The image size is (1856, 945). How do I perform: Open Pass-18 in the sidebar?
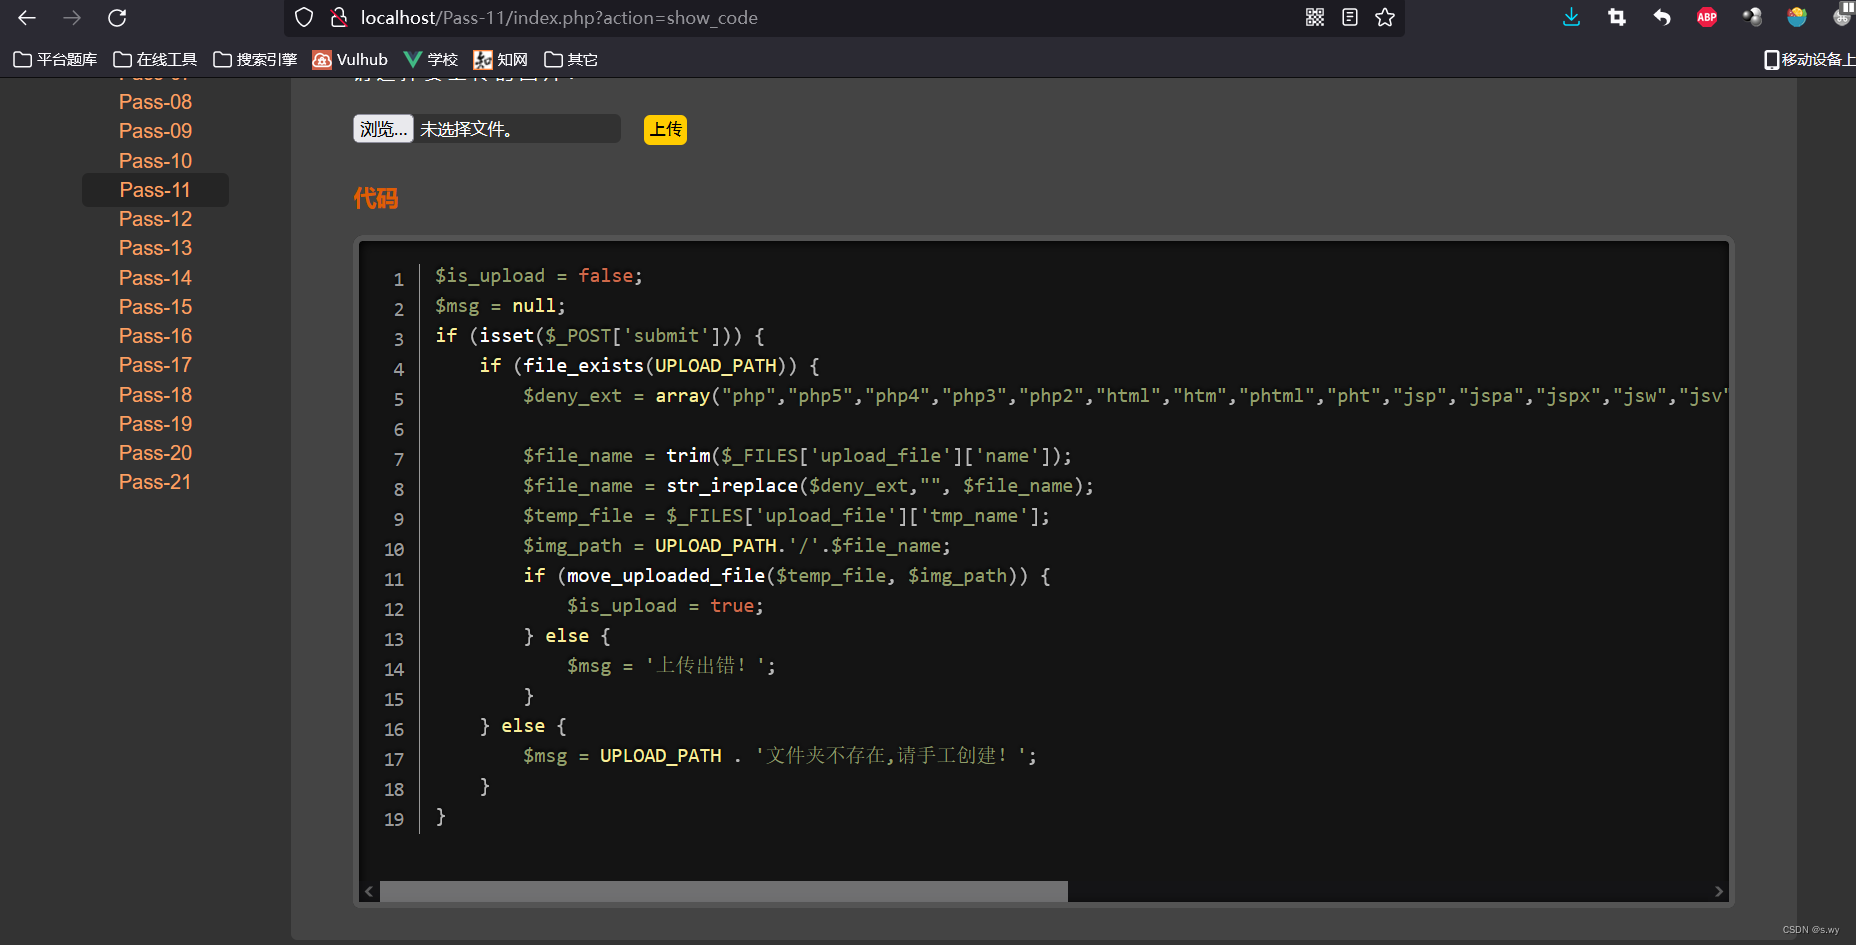pyautogui.click(x=155, y=395)
